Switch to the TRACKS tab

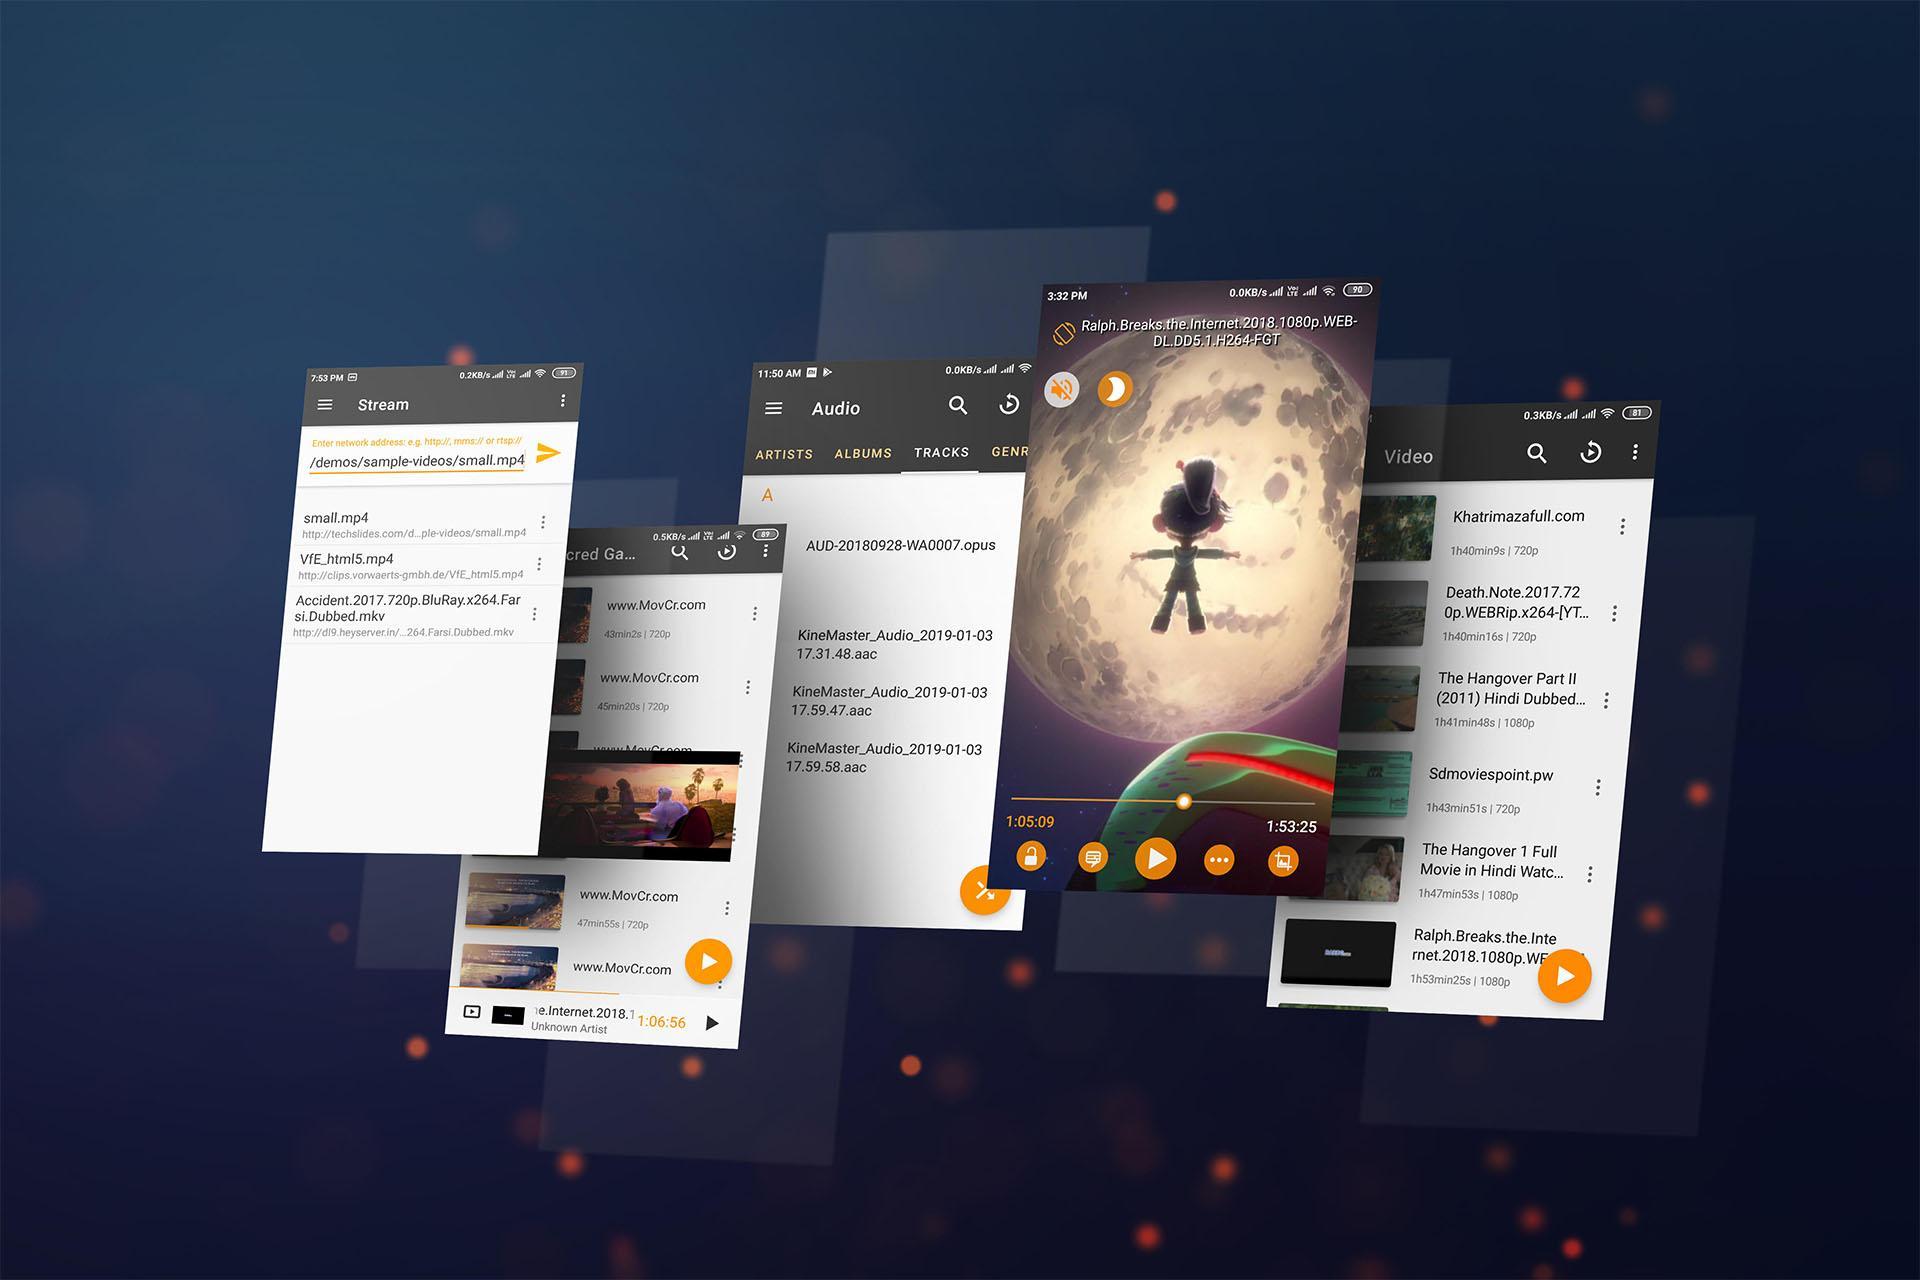(x=941, y=452)
